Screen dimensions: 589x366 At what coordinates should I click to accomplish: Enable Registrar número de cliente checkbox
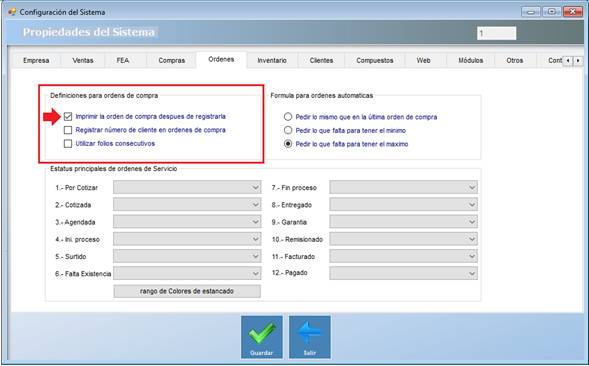tap(68, 130)
